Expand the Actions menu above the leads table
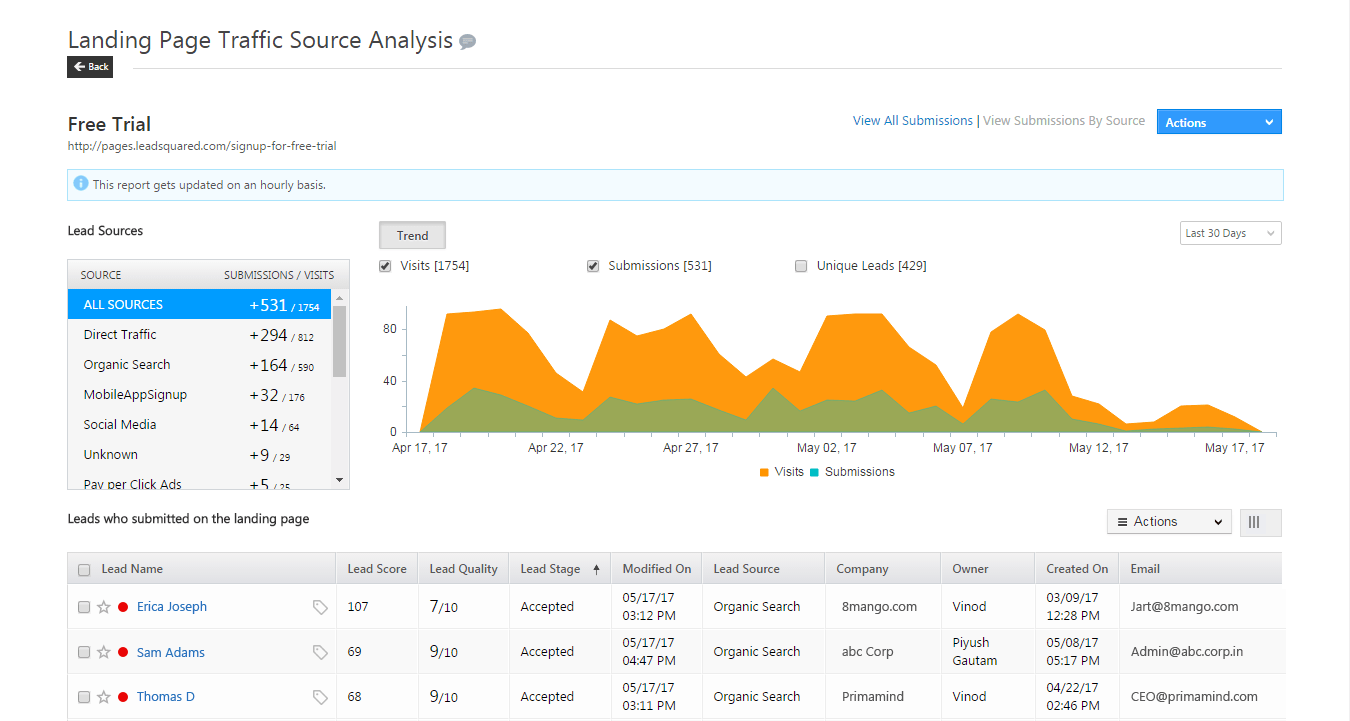Viewport: 1350px width, 721px height. point(1168,521)
